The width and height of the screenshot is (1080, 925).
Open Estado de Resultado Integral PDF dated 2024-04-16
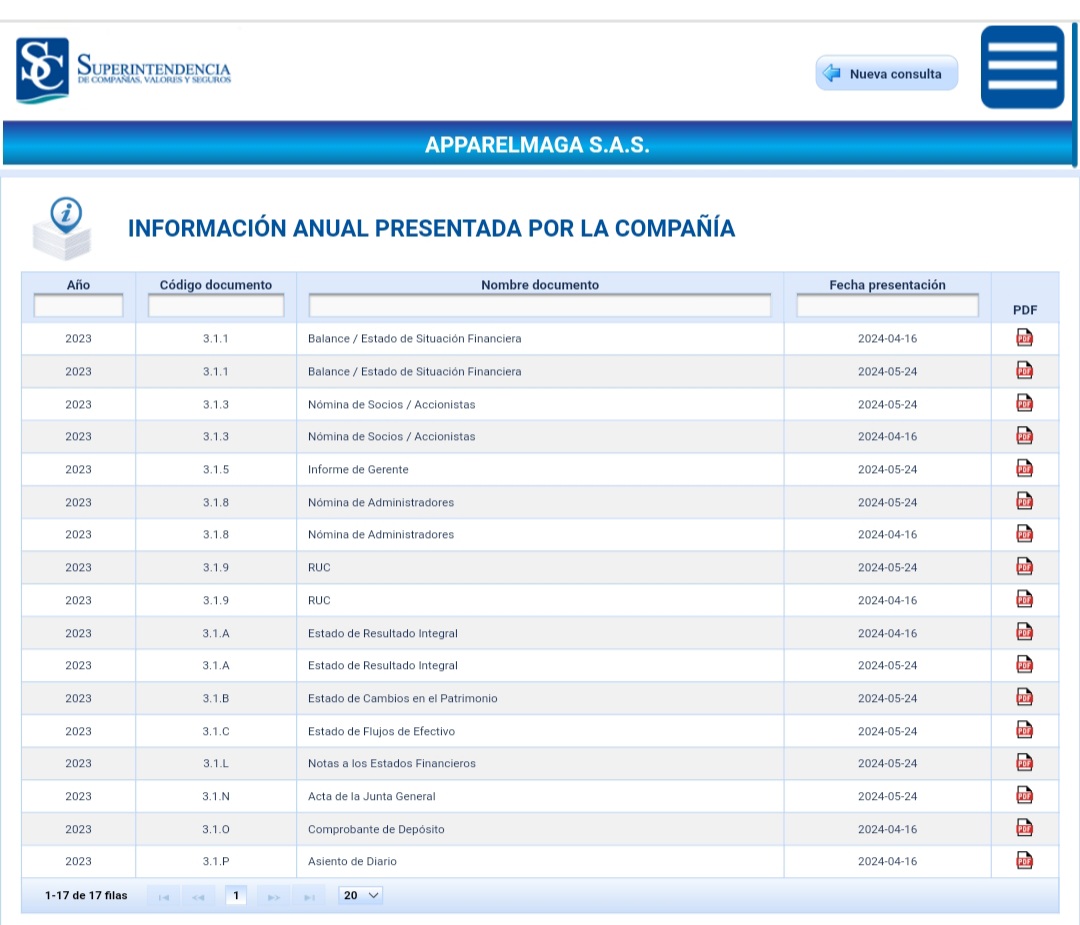pyautogui.click(x=1024, y=632)
